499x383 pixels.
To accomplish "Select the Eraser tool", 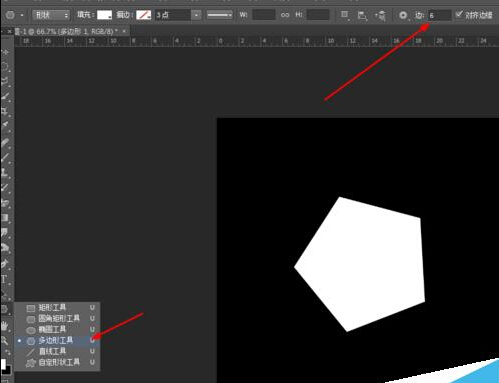I will (5, 203).
